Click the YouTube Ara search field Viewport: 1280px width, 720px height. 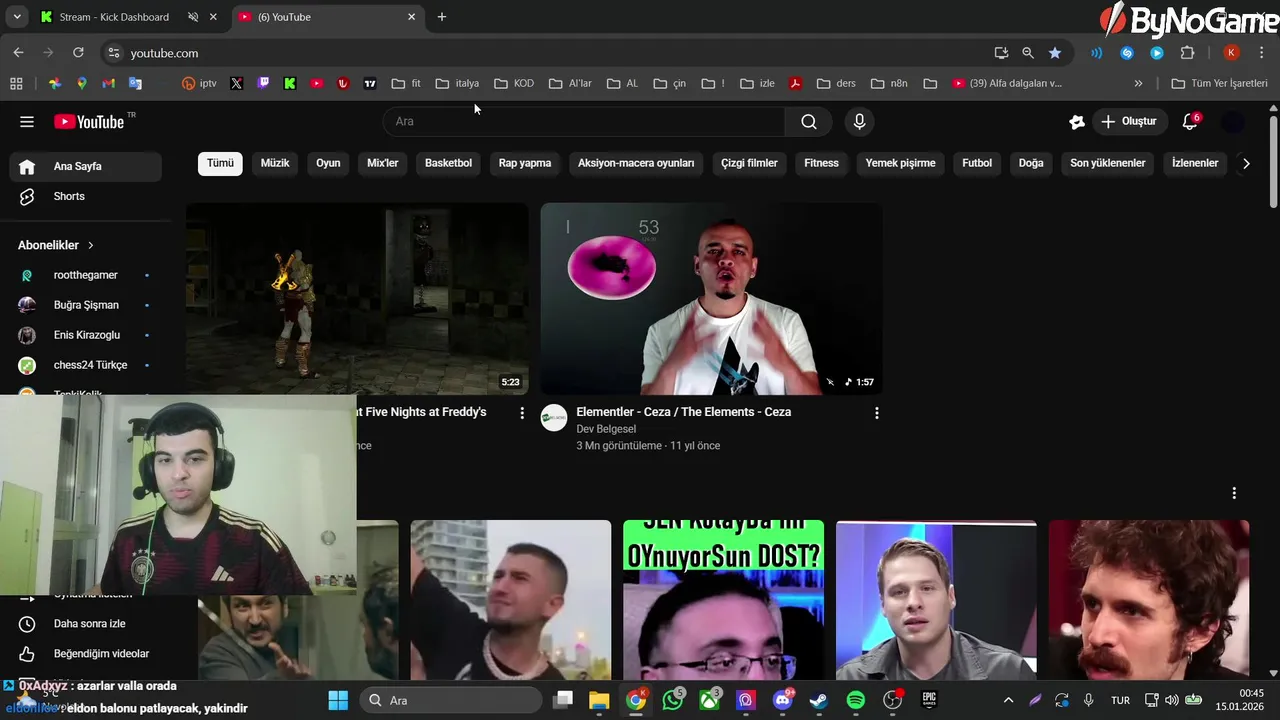click(585, 122)
